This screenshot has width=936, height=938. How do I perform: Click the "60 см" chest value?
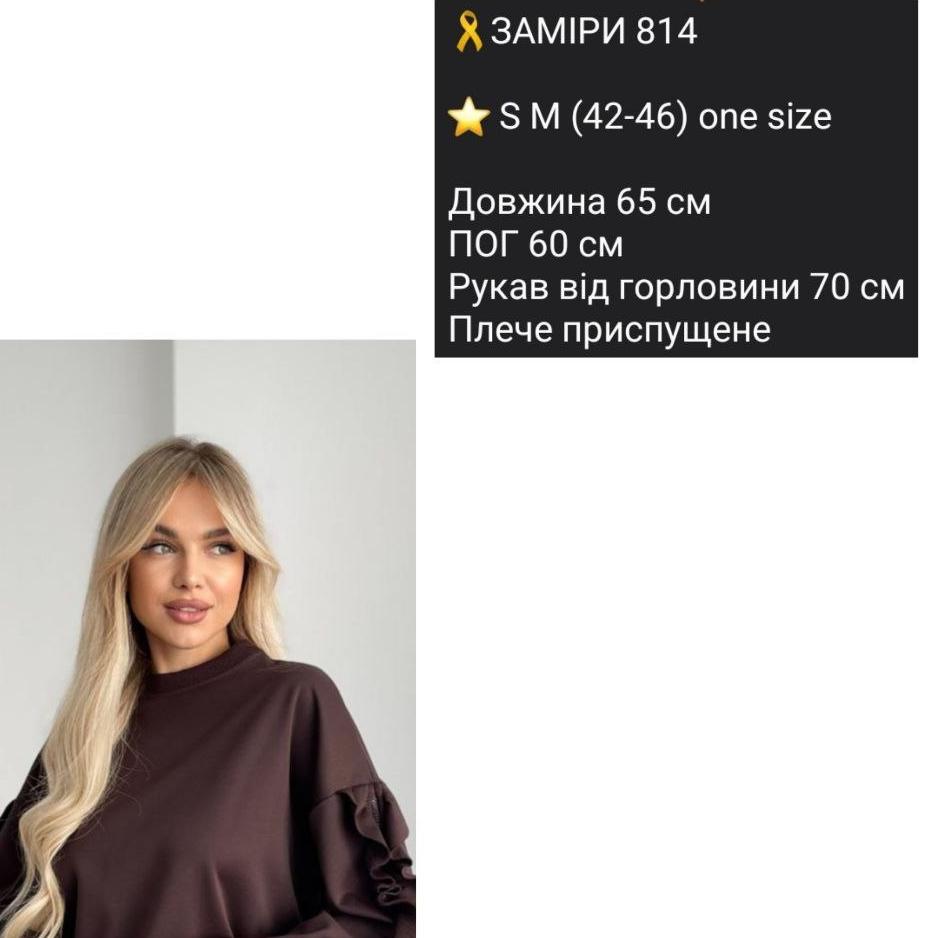(x=576, y=244)
